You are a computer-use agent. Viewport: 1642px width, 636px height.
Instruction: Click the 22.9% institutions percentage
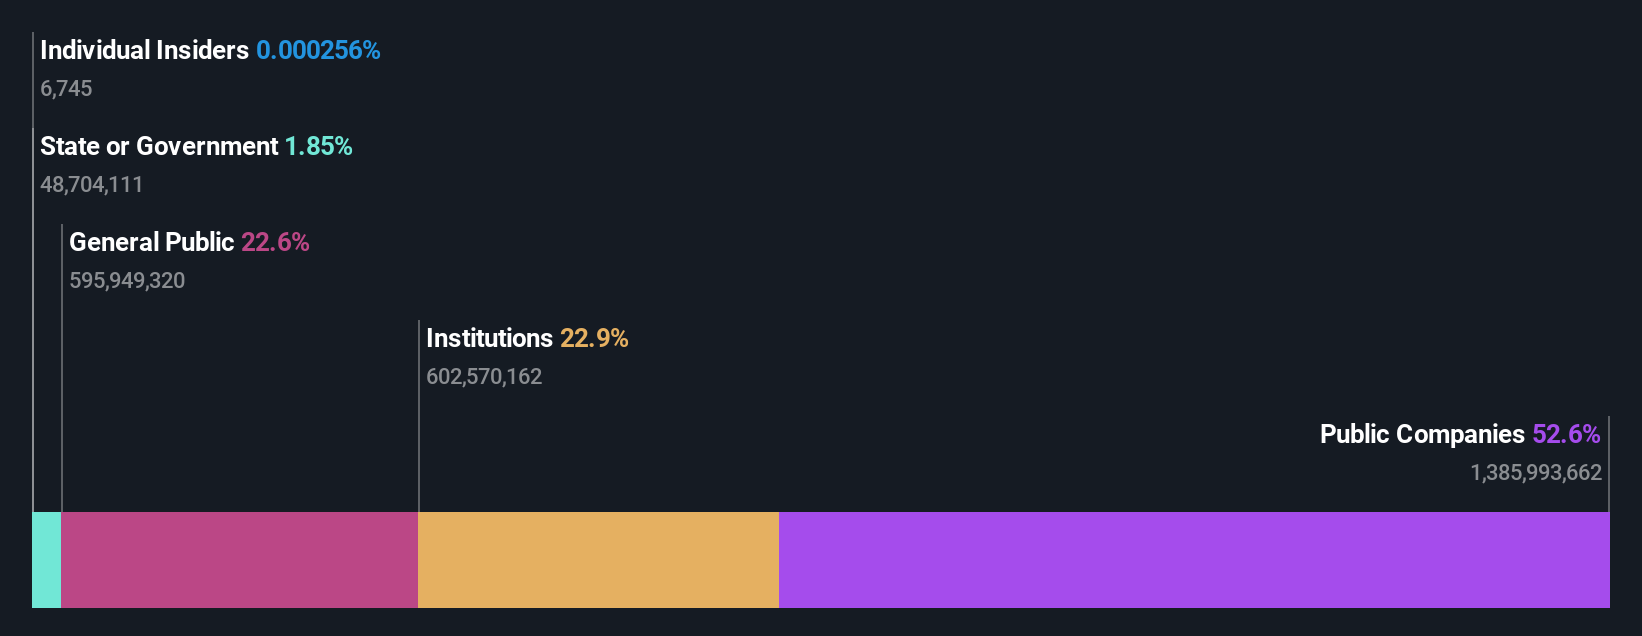pos(594,338)
